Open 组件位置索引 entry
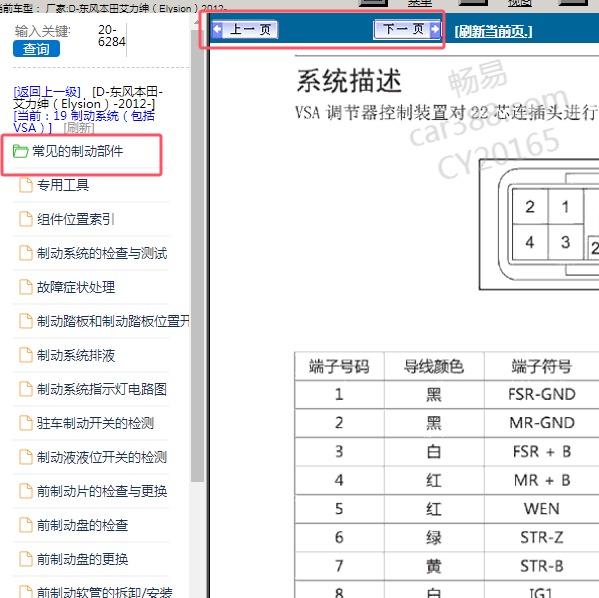The image size is (599, 598). pos(76,219)
